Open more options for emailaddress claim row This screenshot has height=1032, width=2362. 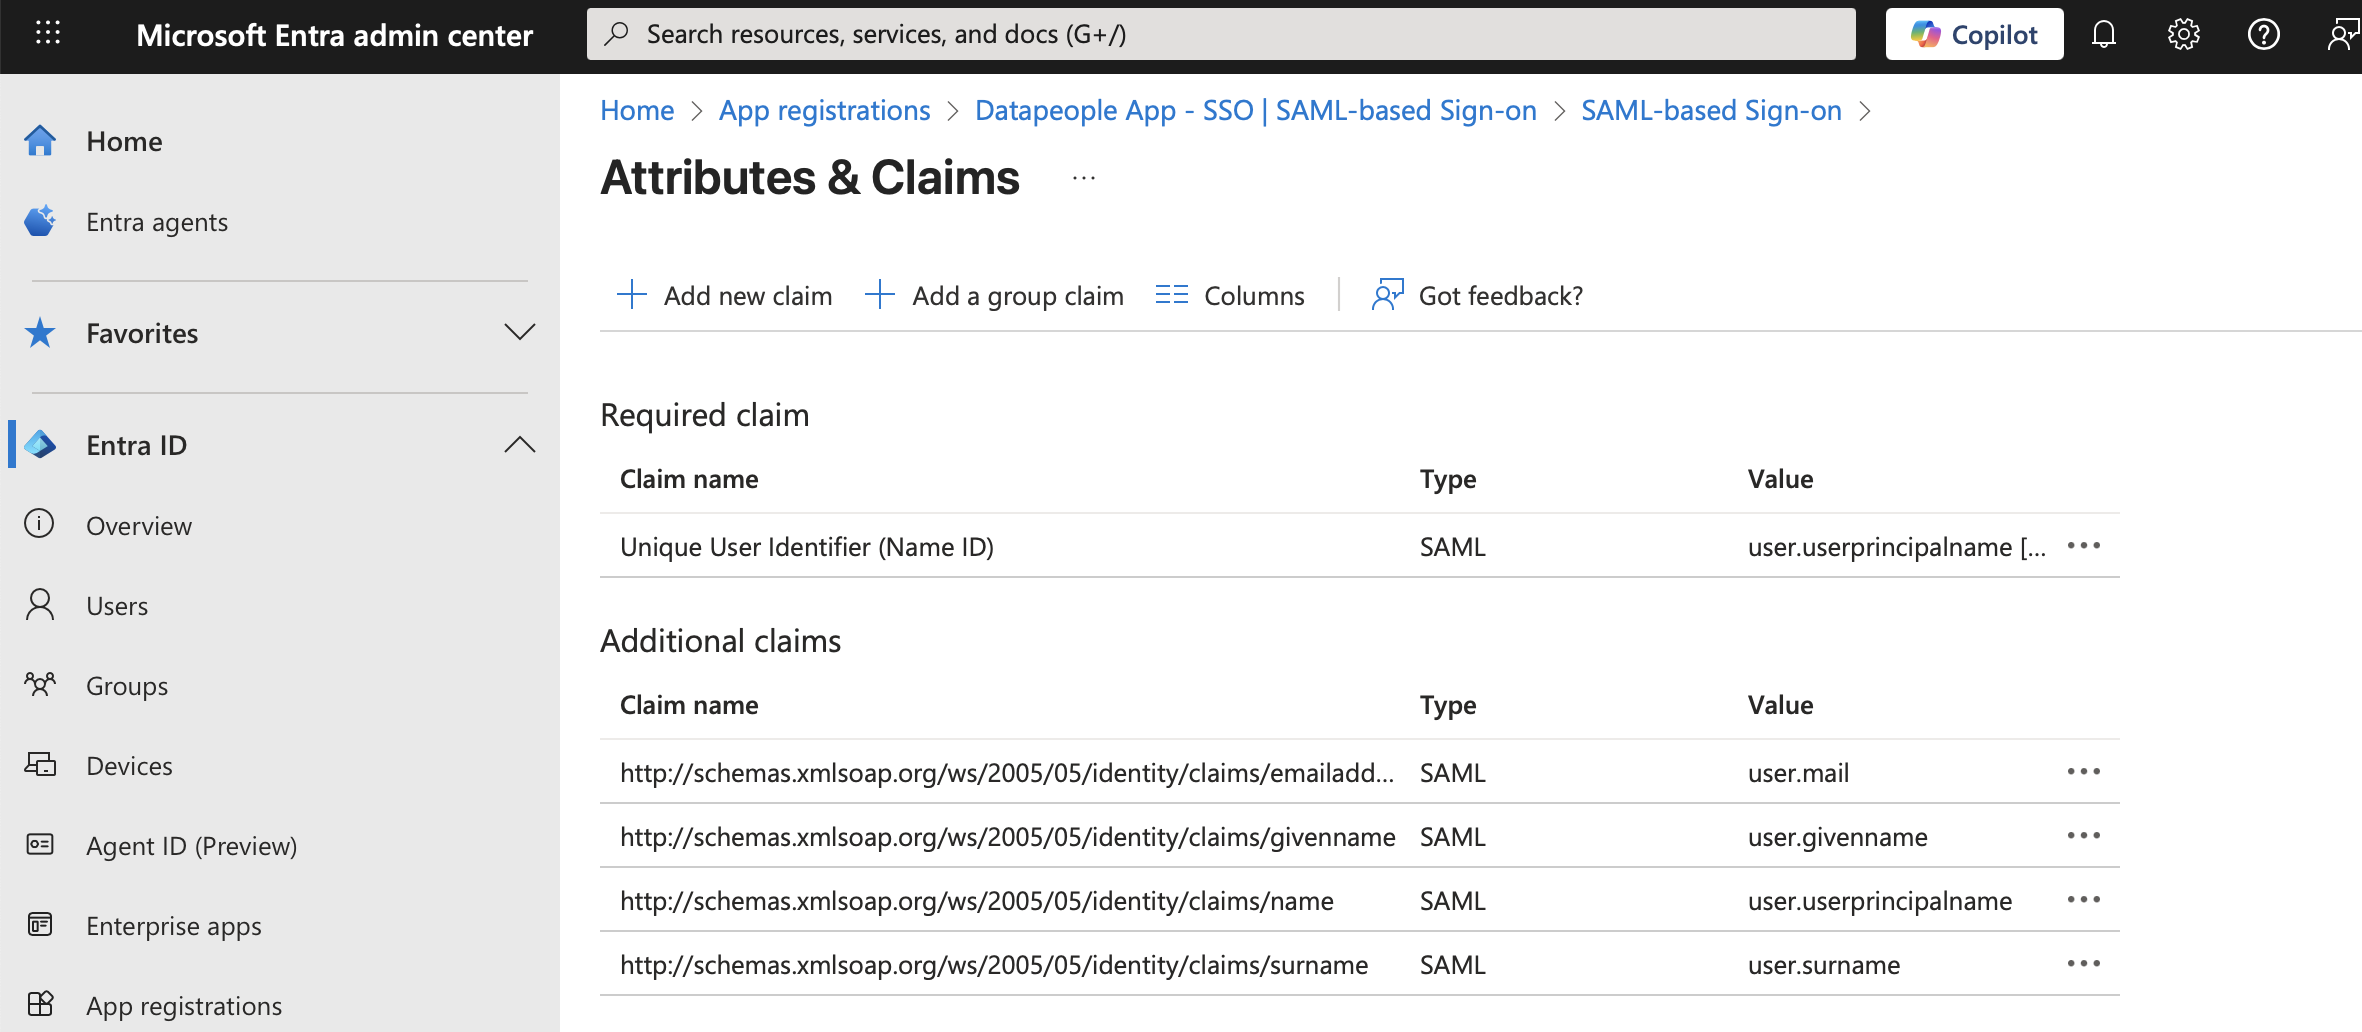coord(2084,772)
